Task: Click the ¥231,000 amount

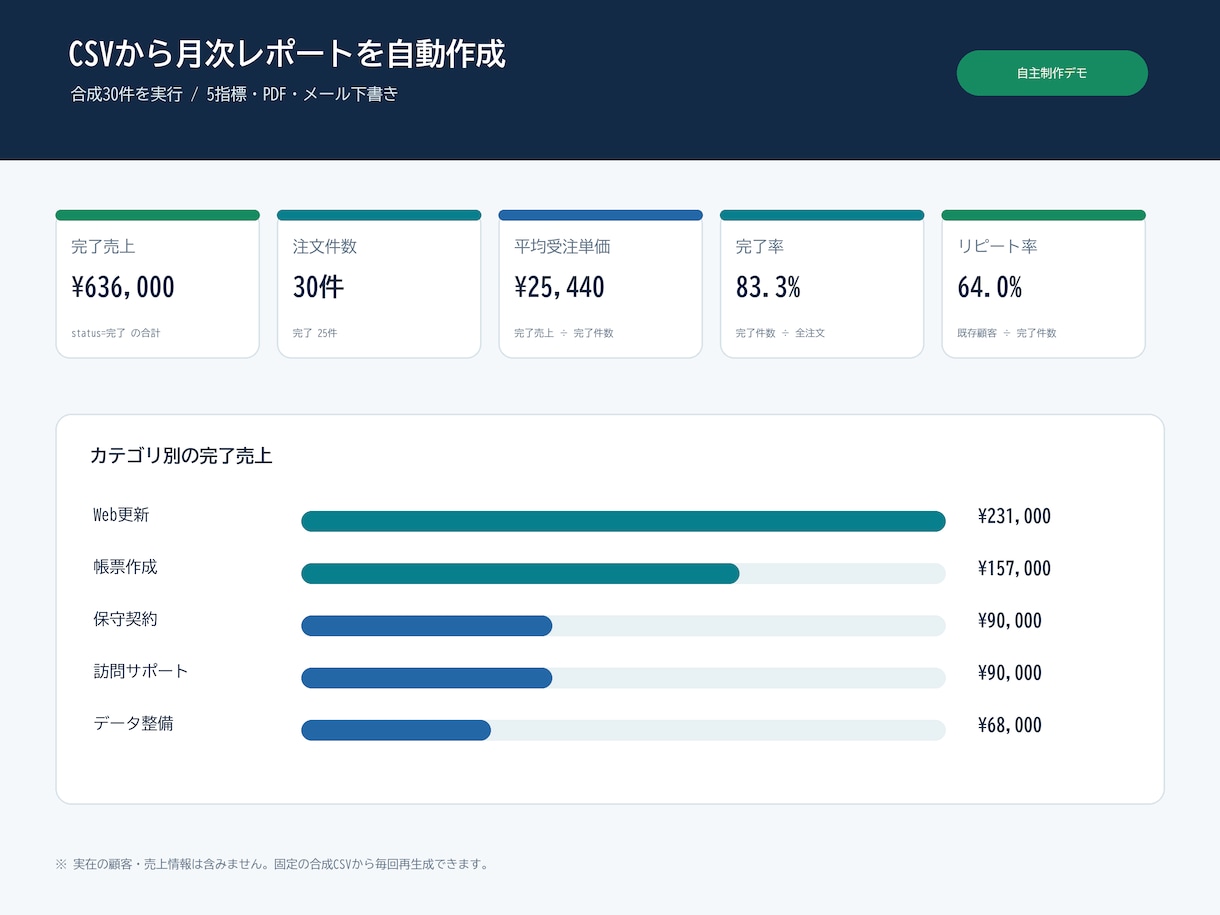Action: tap(1014, 517)
